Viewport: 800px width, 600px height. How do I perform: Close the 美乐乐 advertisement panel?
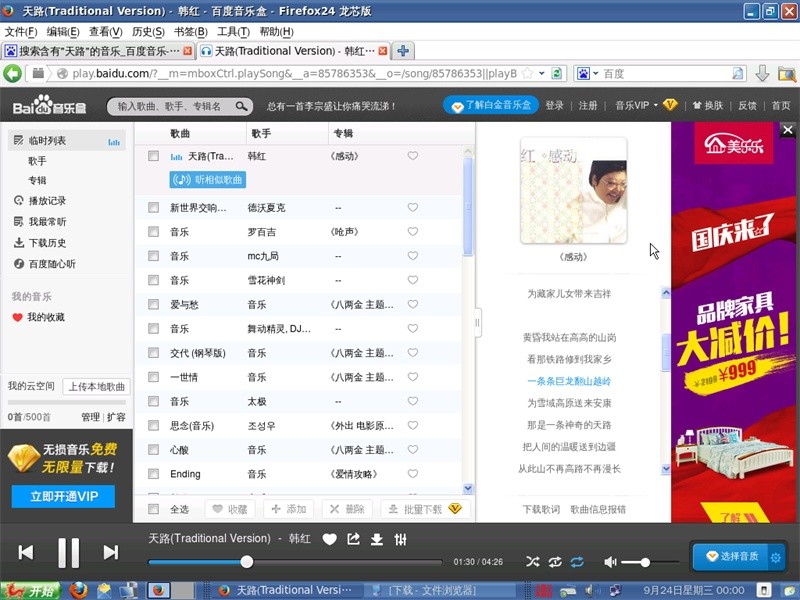click(788, 130)
